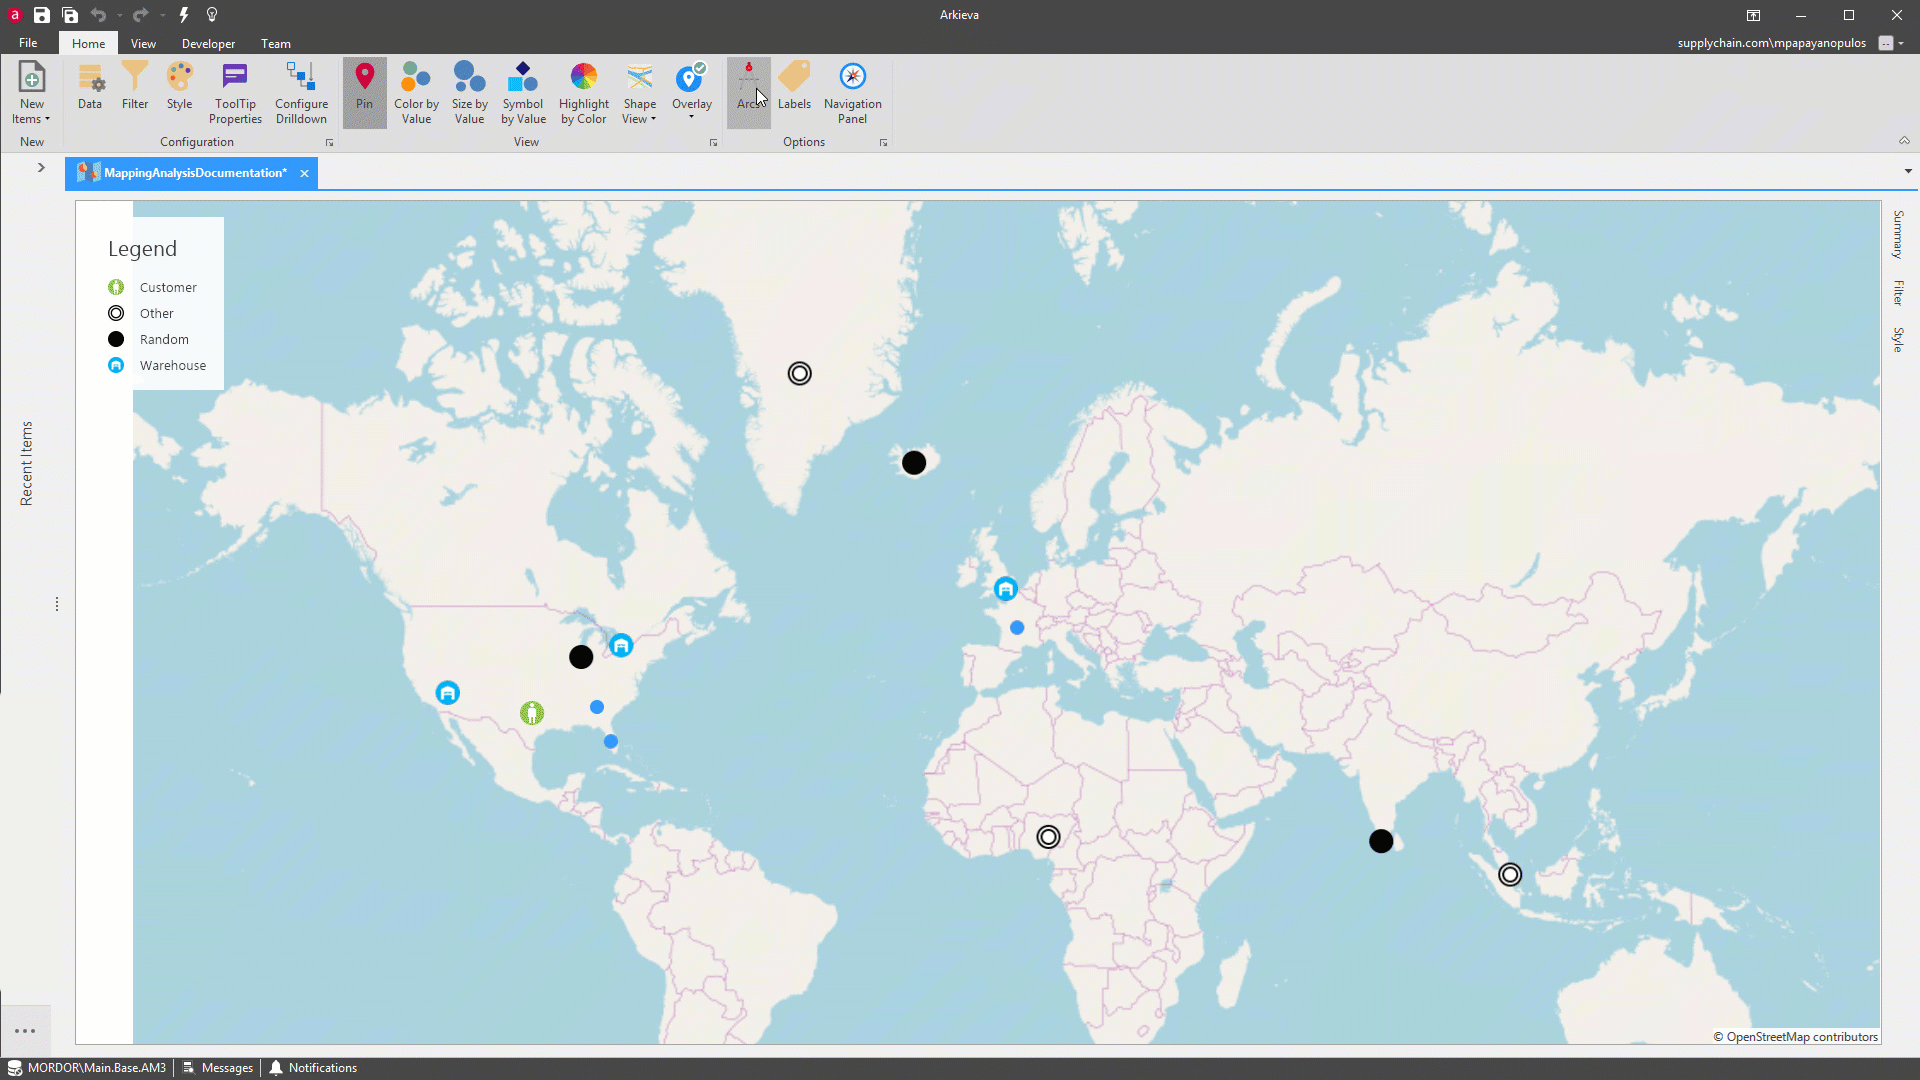Undo the last action

[98, 15]
